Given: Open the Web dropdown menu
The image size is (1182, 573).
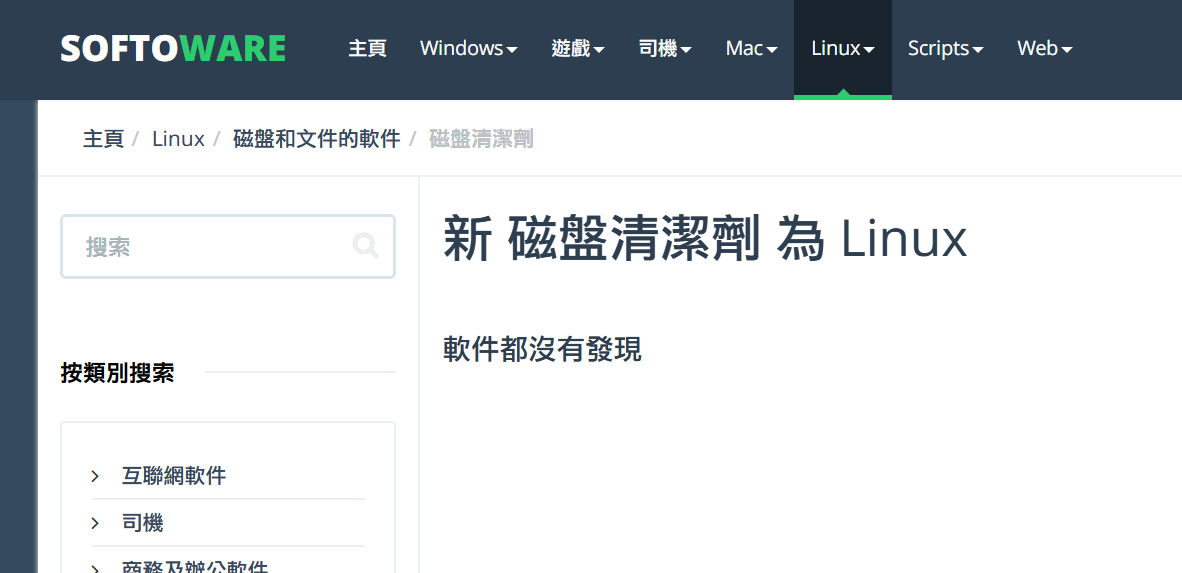Looking at the screenshot, I should (x=1045, y=49).
